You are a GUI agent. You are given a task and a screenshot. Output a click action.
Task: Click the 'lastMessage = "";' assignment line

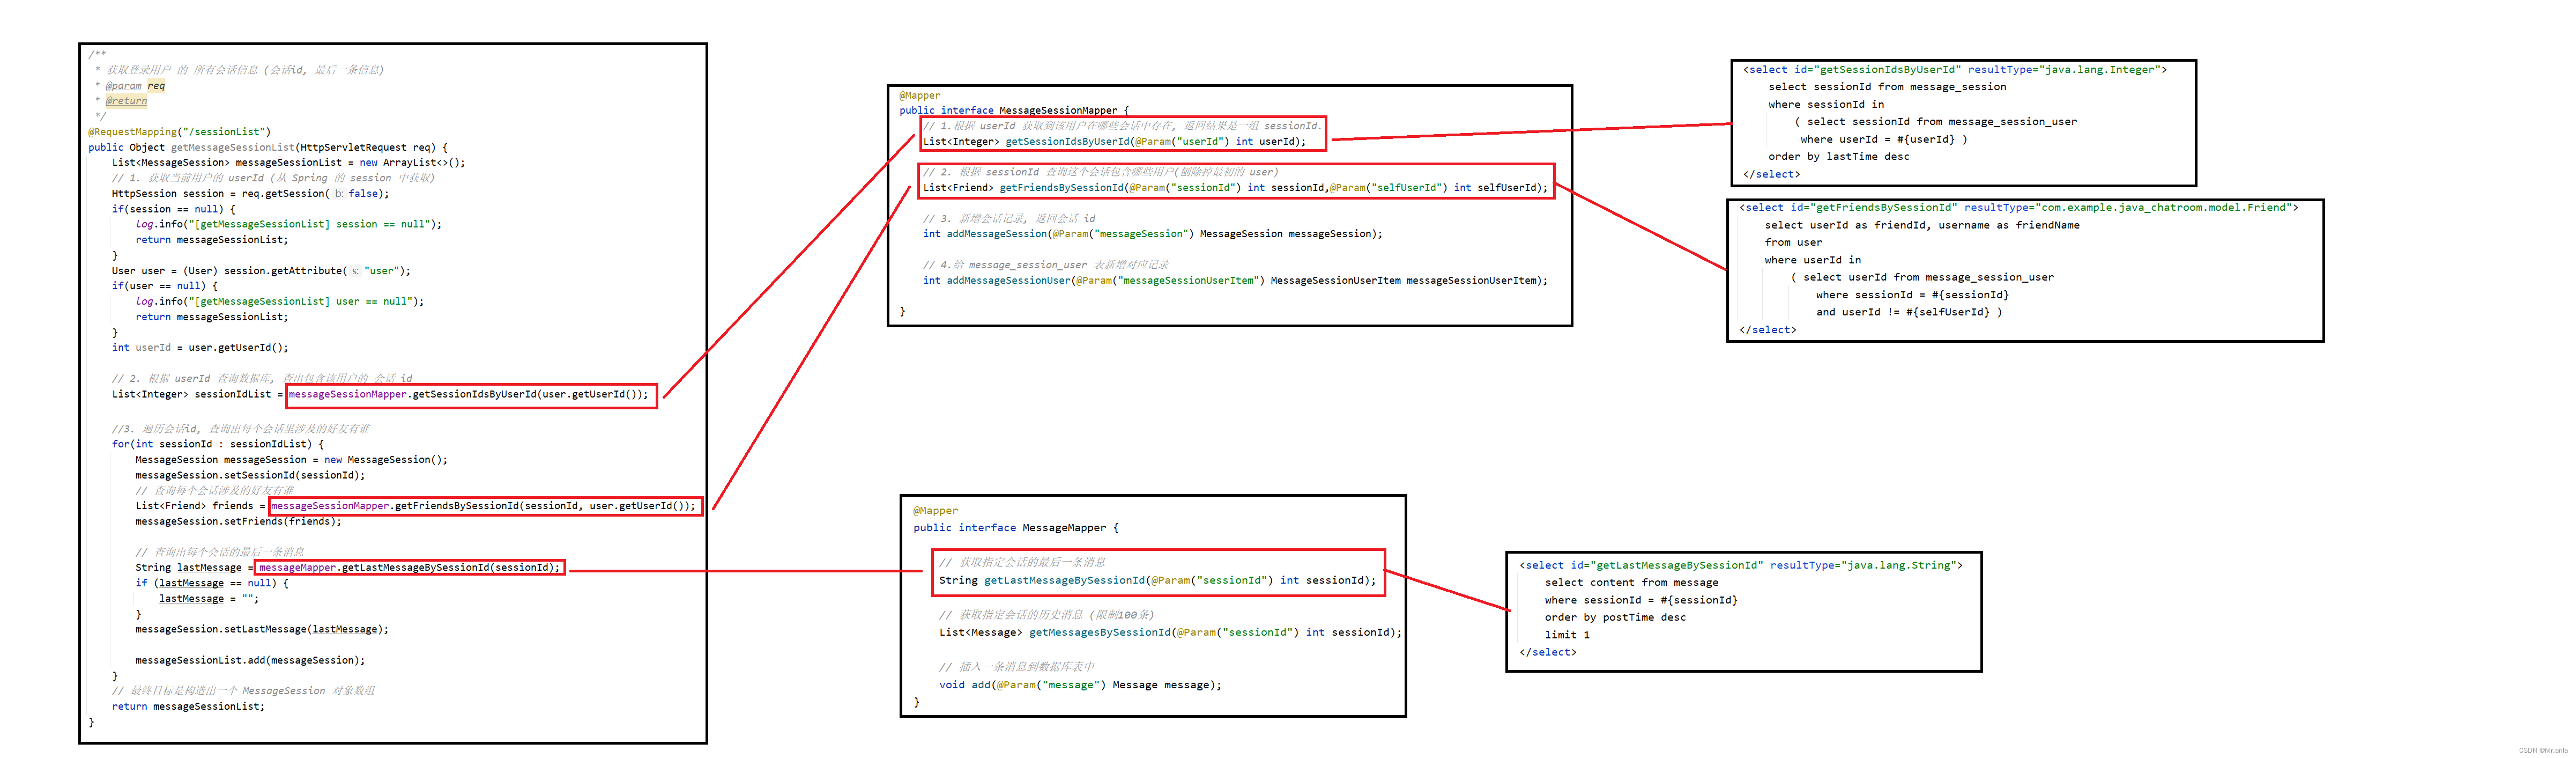(x=209, y=599)
